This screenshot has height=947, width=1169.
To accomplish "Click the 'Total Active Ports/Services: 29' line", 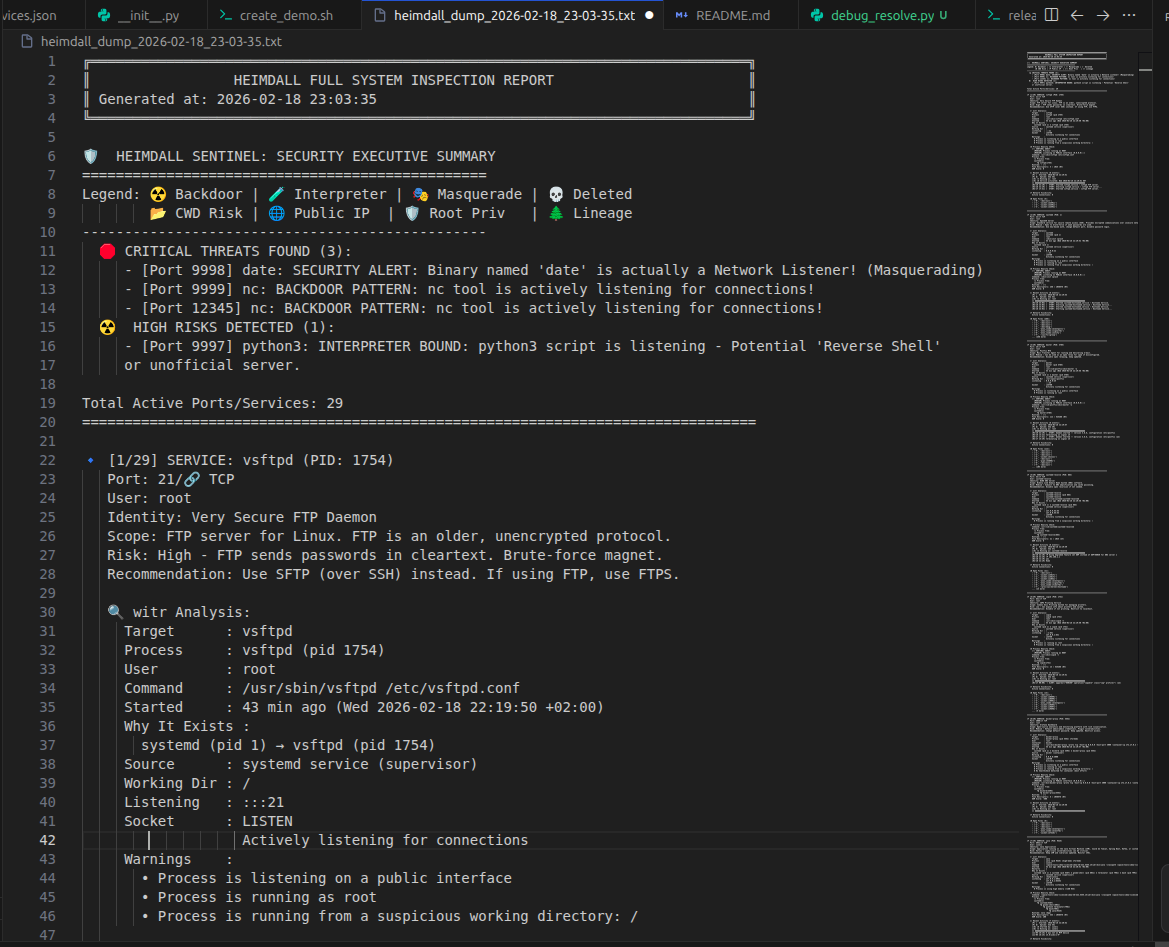I will [212, 403].
